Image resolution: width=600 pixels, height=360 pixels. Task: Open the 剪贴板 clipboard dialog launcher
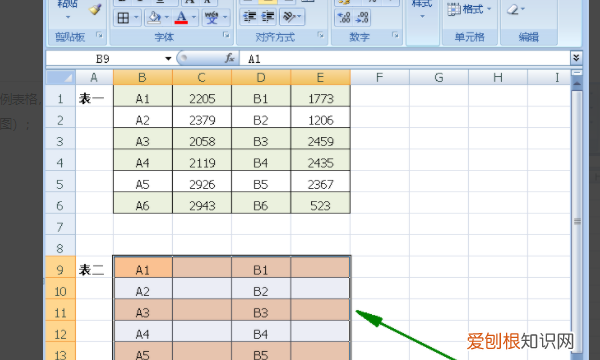(x=99, y=36)
